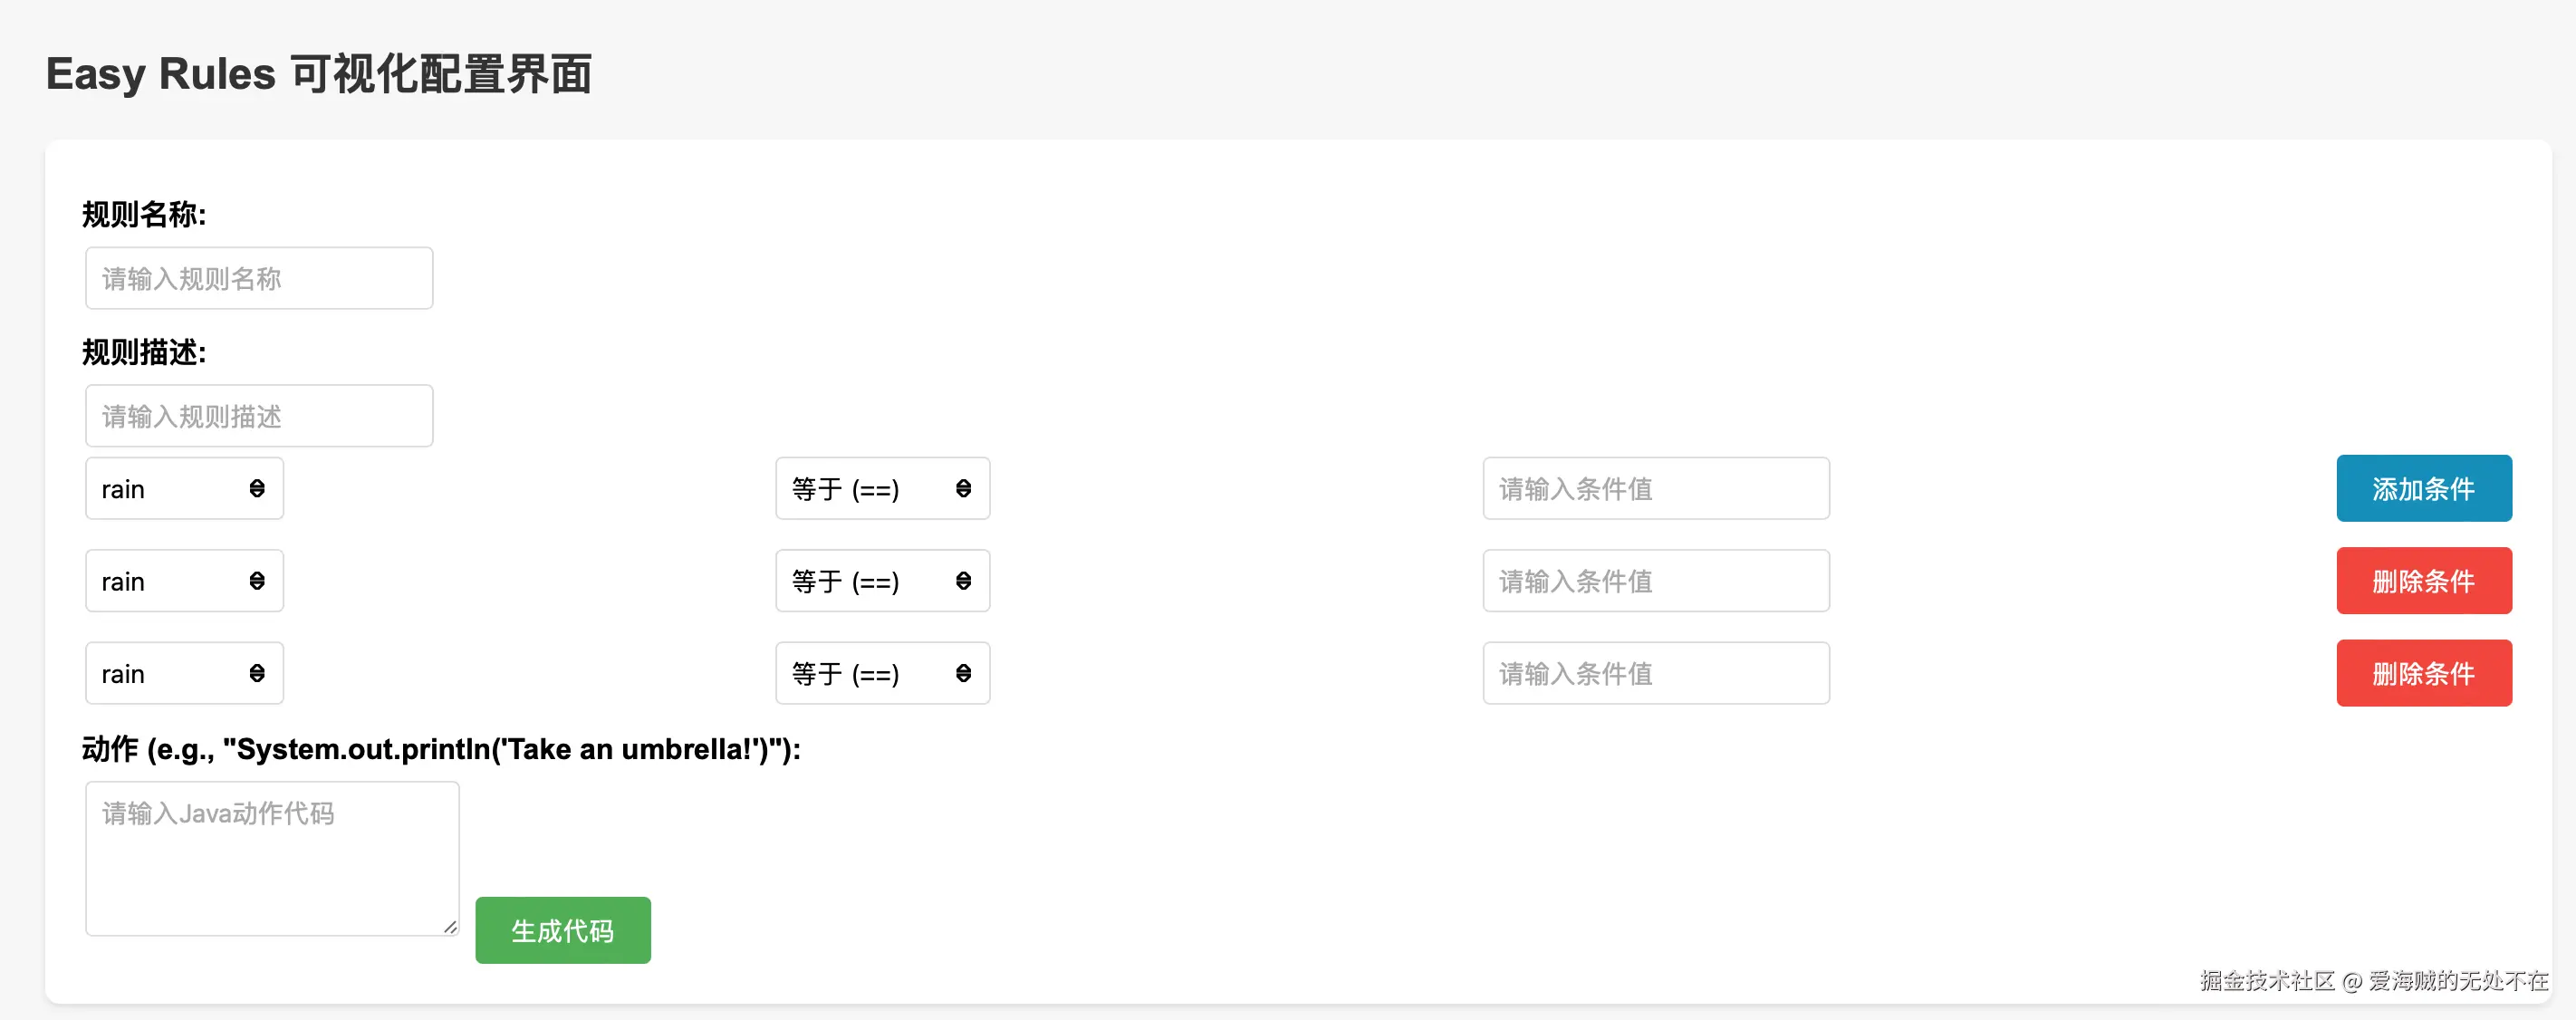Viewport: 2576px width, 1020px height.
Task: Click the 规则名称 label
Action: point(144,214)
